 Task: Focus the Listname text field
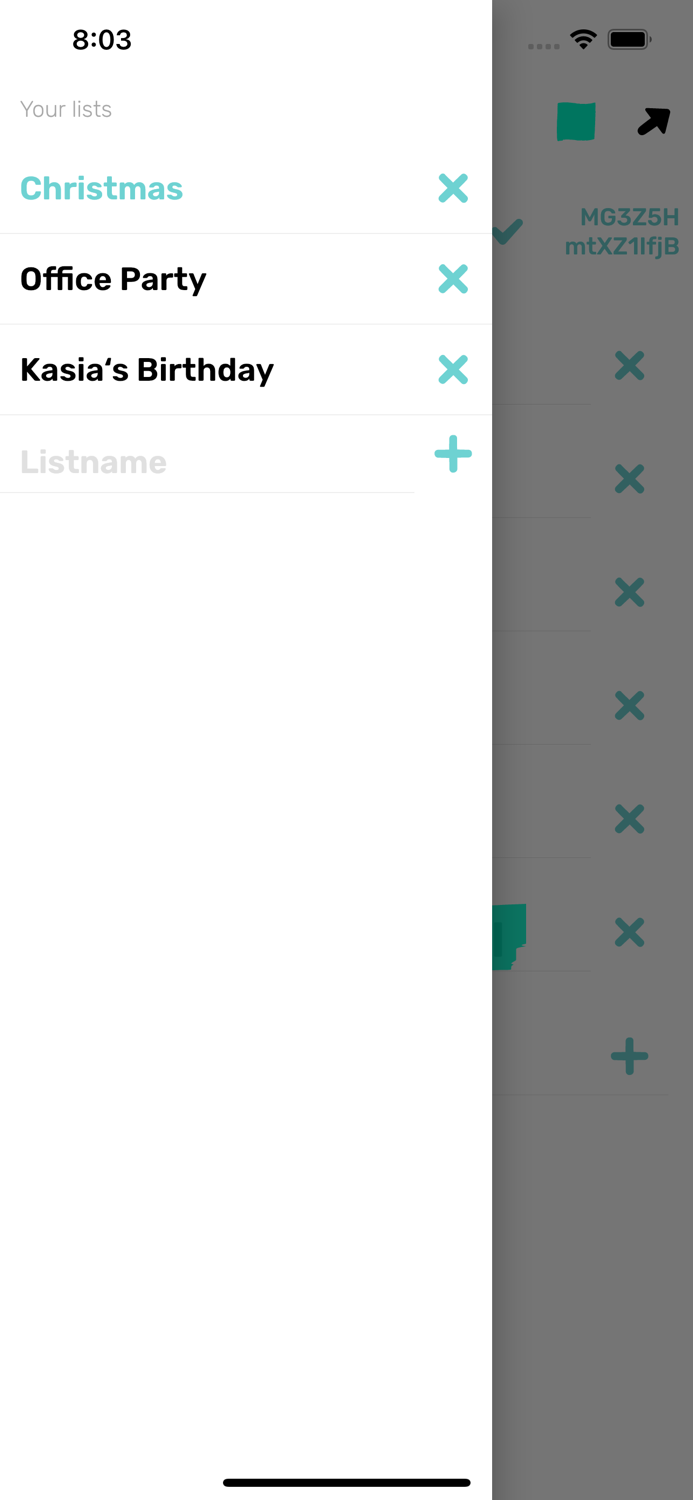coord(207,461)
